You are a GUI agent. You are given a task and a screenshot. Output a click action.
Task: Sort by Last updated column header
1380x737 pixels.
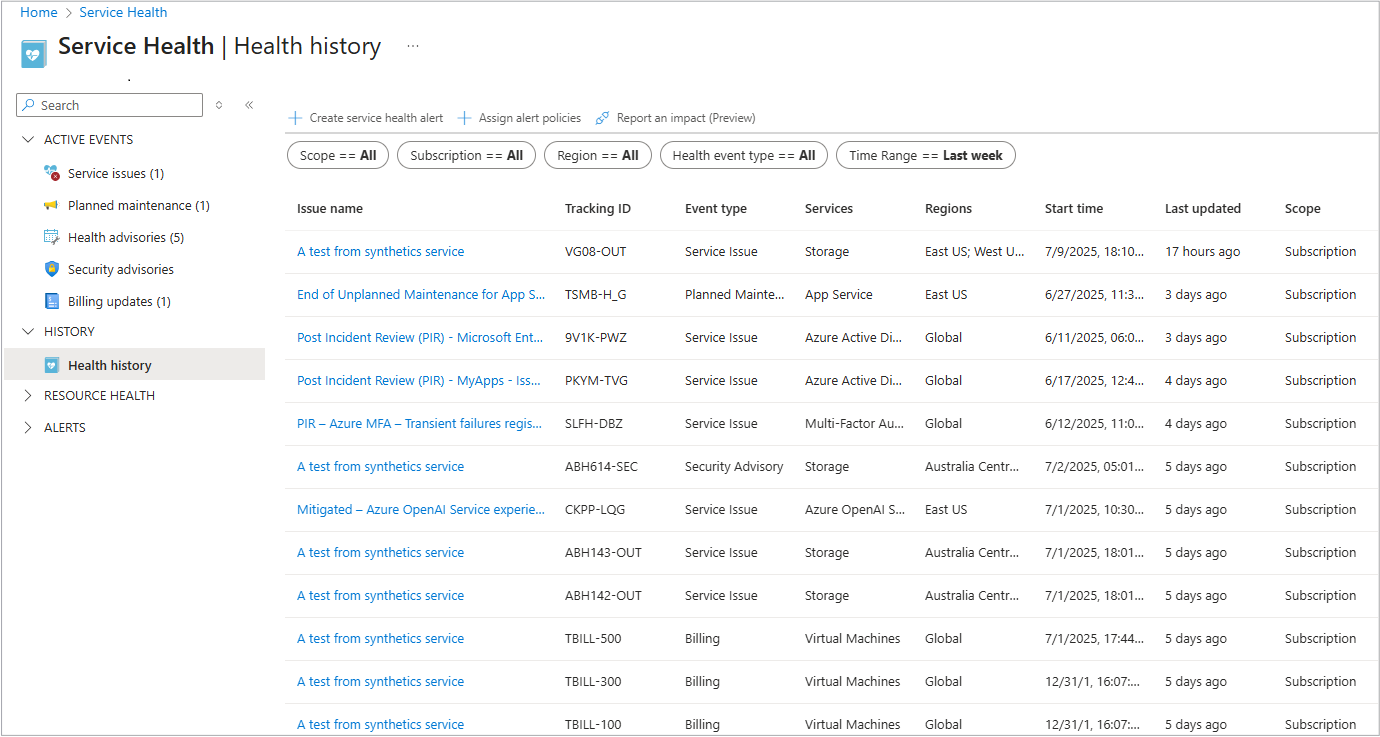click(x=1202, y=208)
